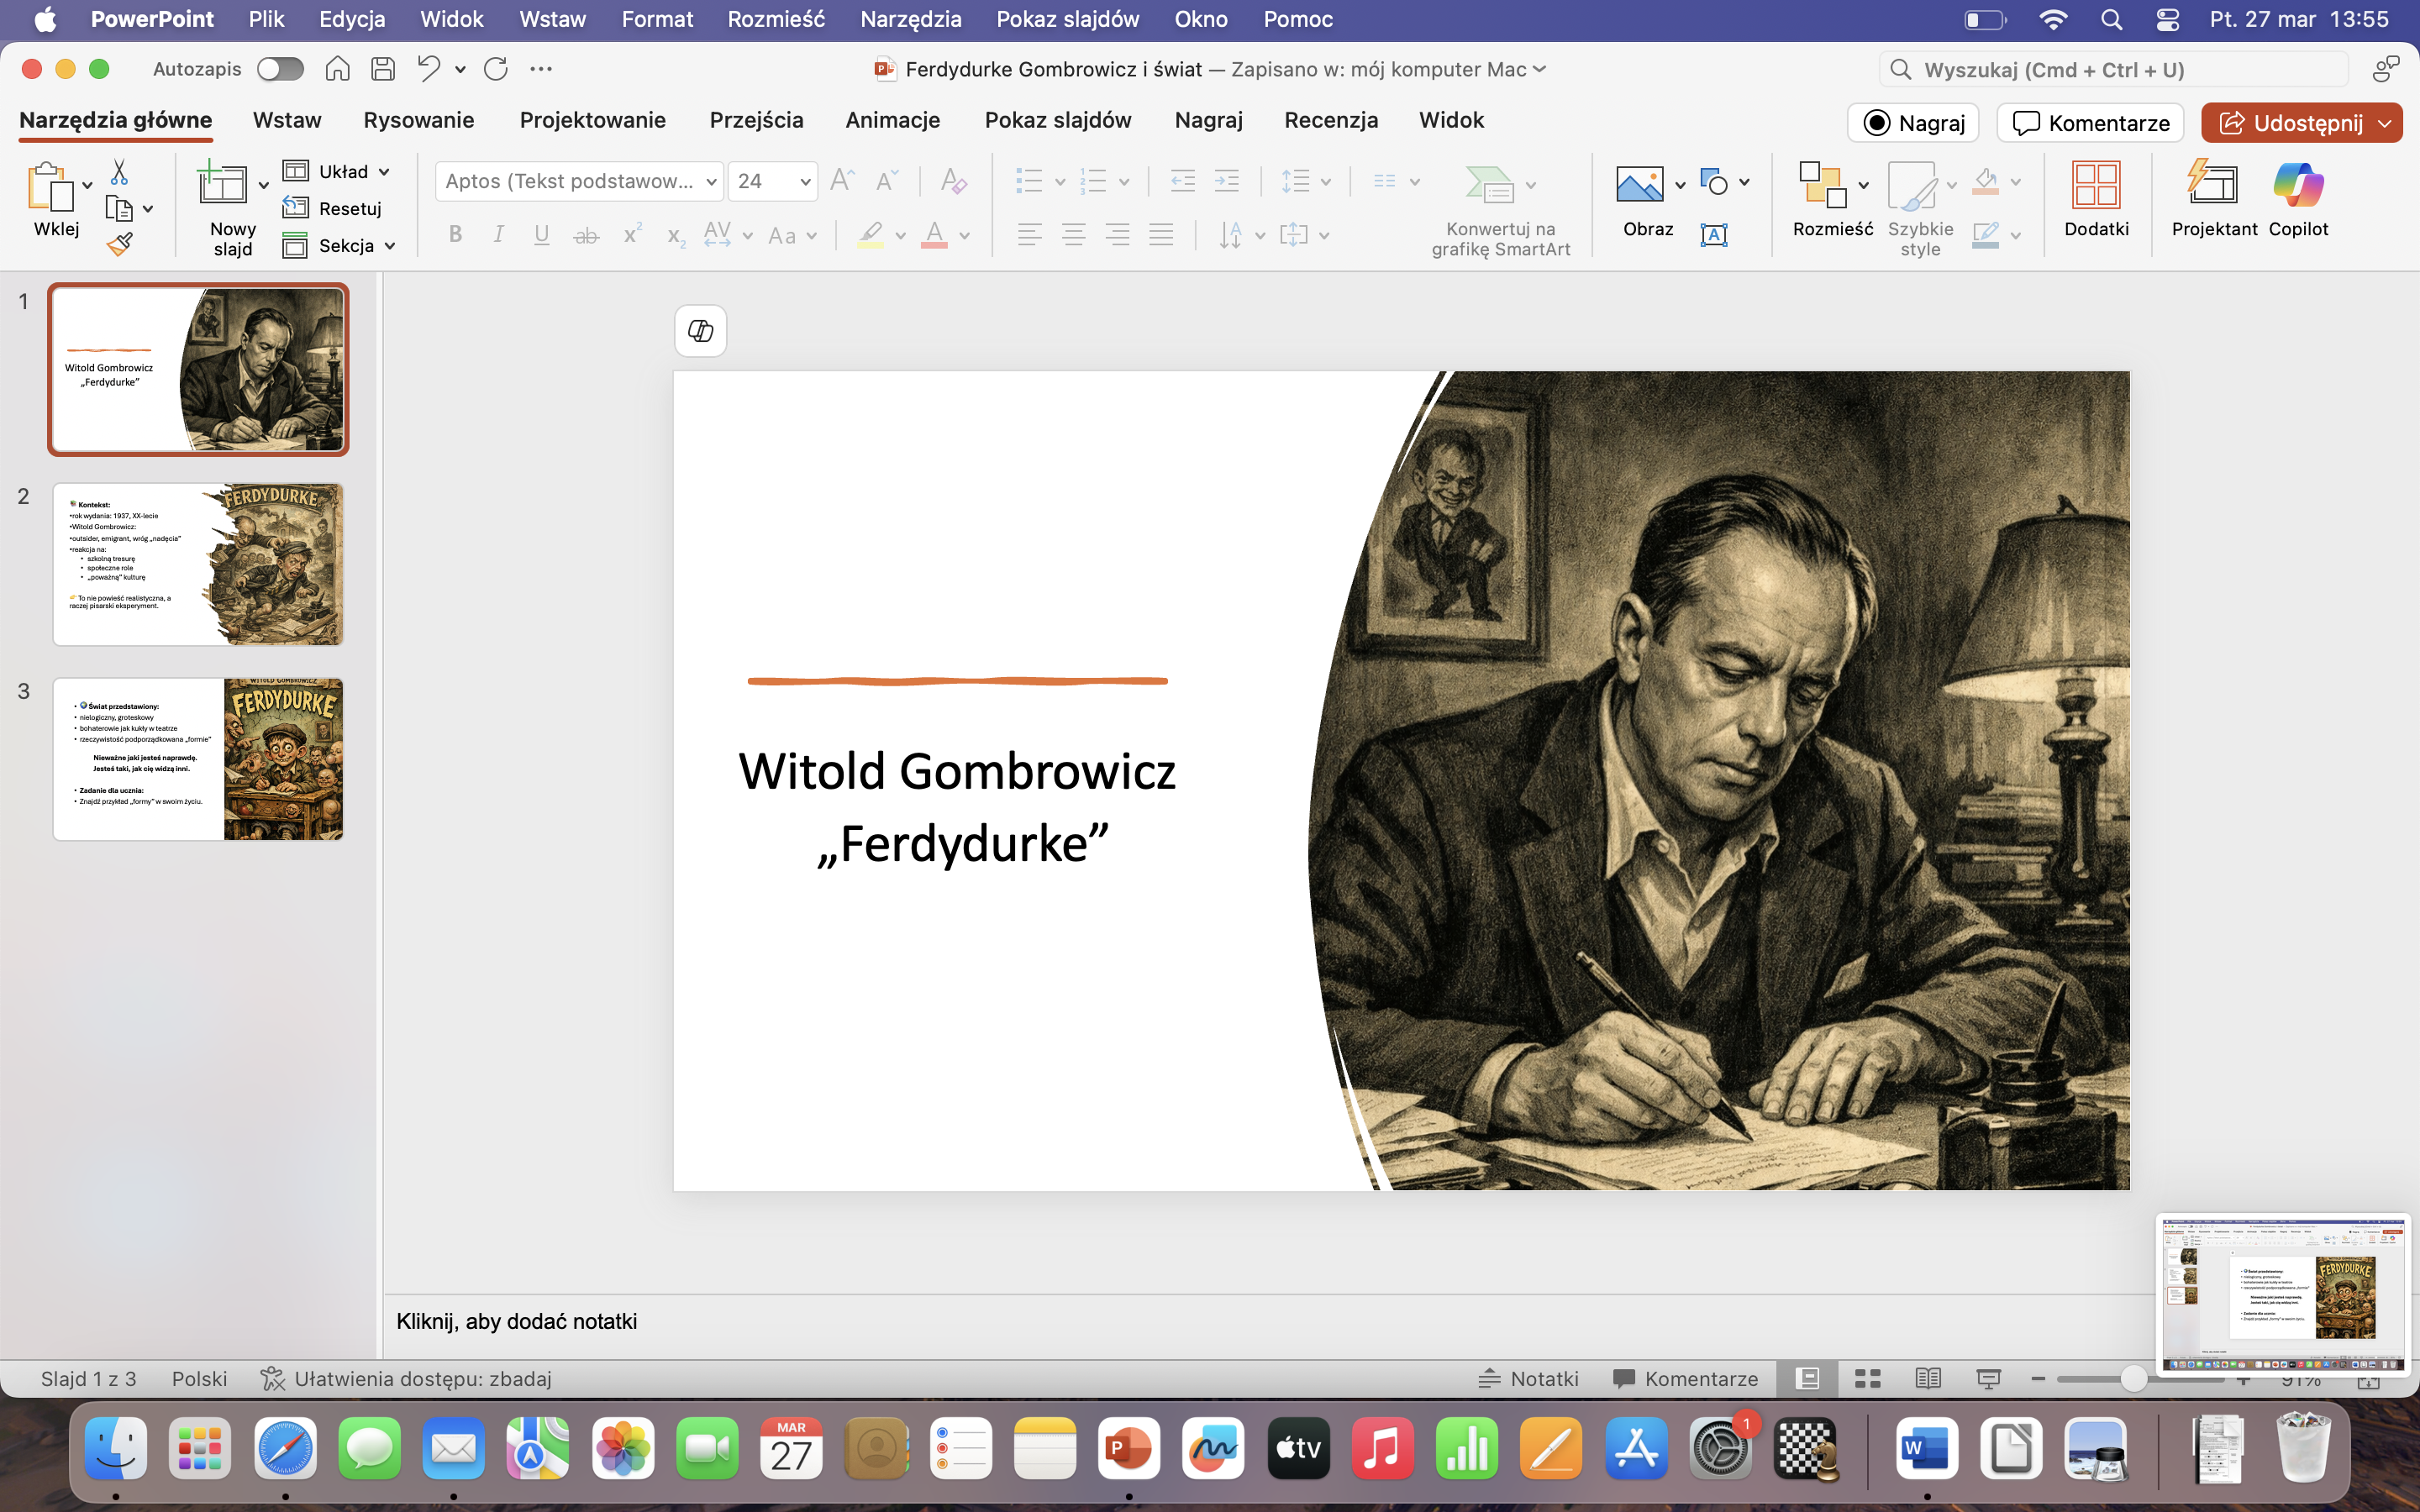This screenshot has height=1512, width=2420.
Task: Click the Cut scissors icon
Action: 119,172
